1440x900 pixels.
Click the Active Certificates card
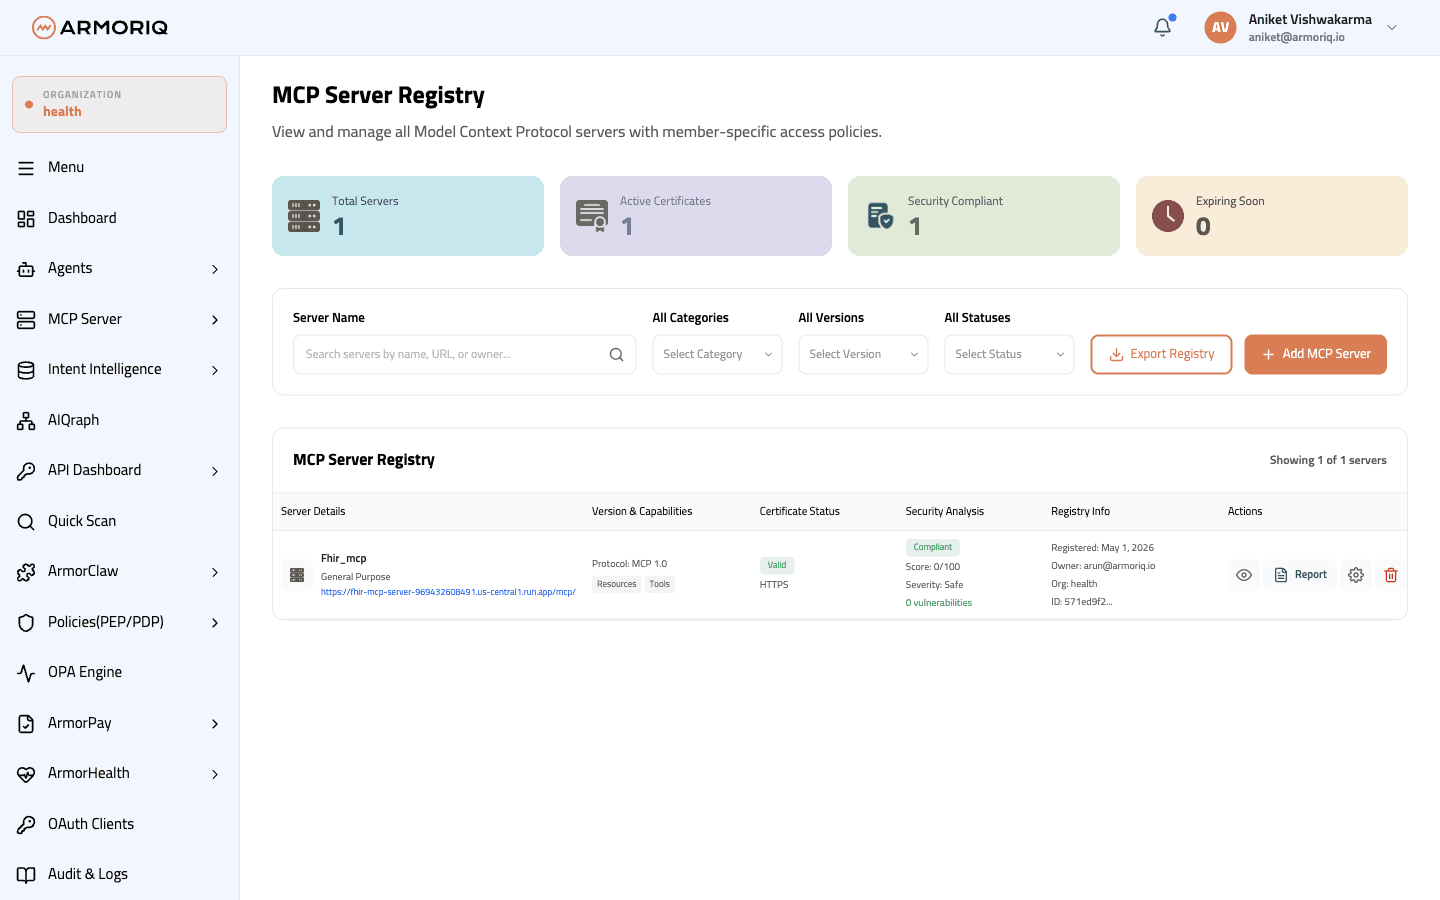(x=696, y=216)
